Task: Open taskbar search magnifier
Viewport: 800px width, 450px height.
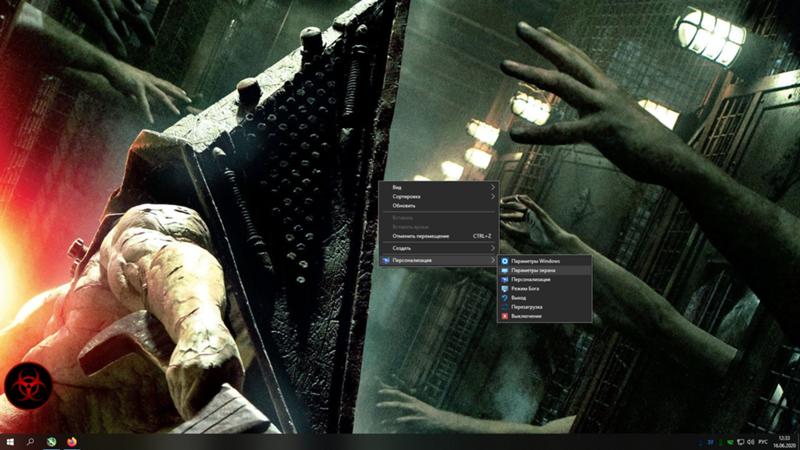Action: pyautogui.click(x=30, y=442)
